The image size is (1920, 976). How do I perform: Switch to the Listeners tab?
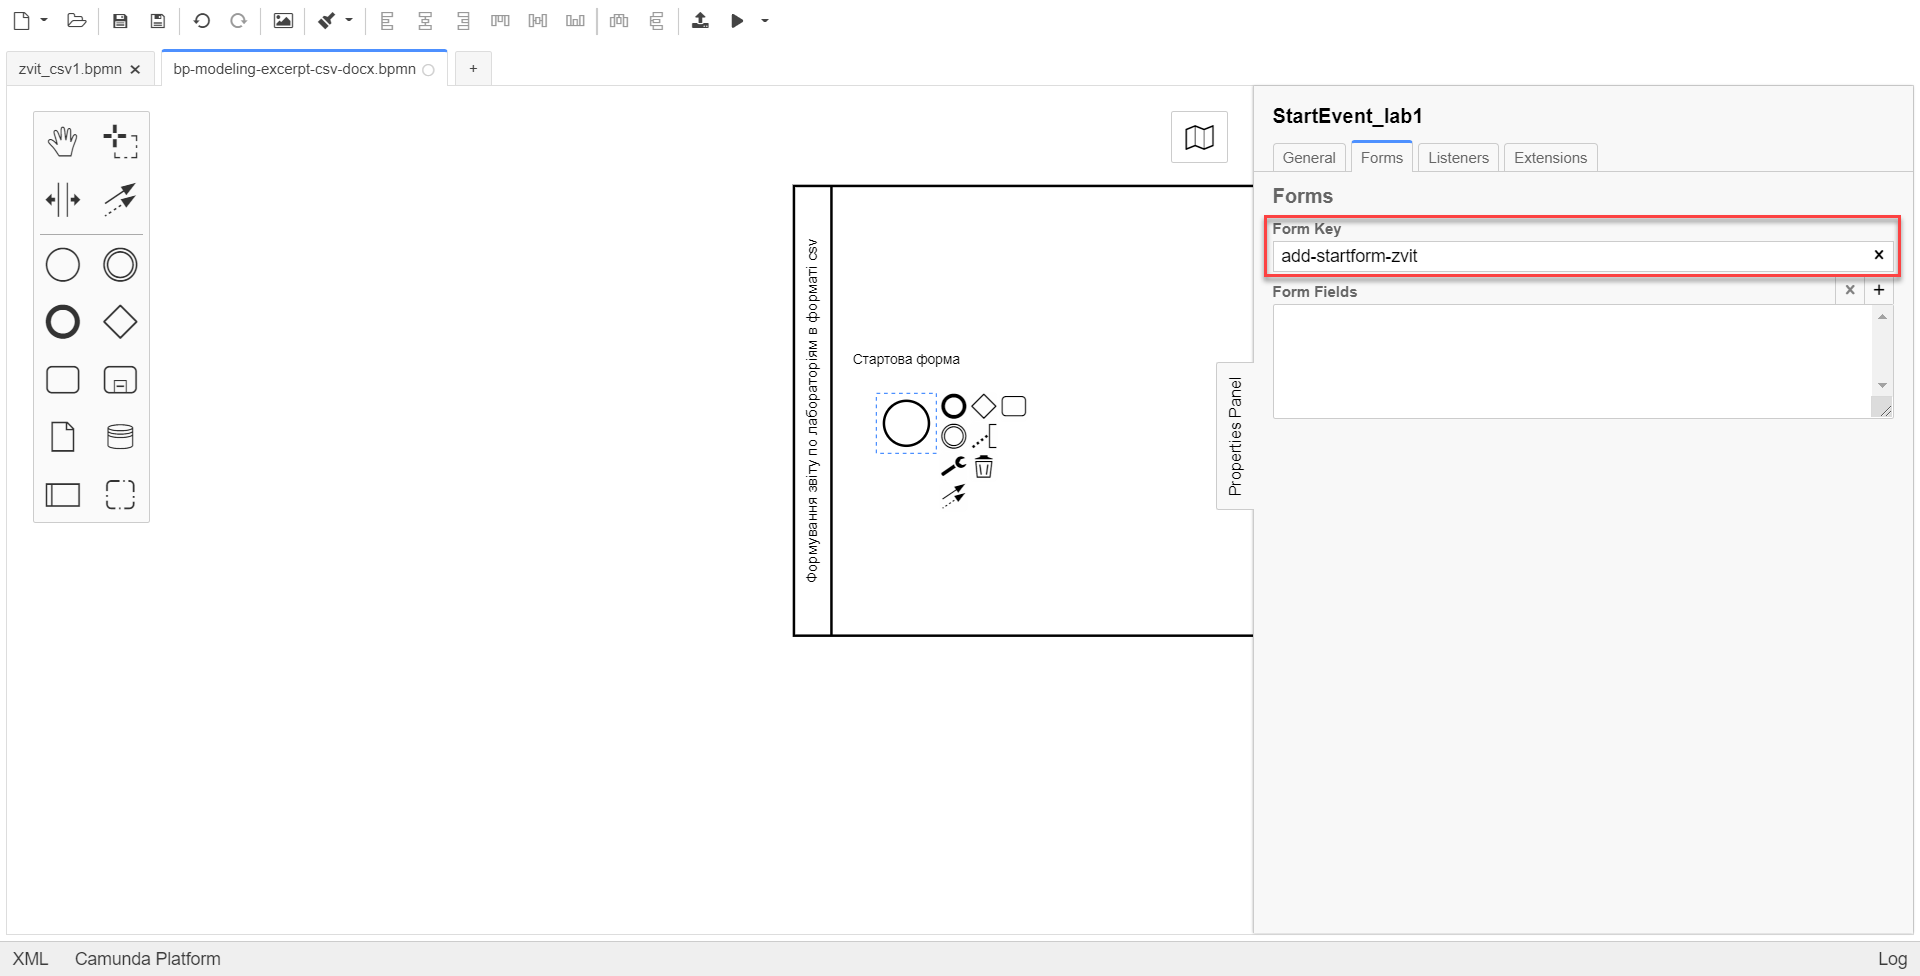point(1457,158)
